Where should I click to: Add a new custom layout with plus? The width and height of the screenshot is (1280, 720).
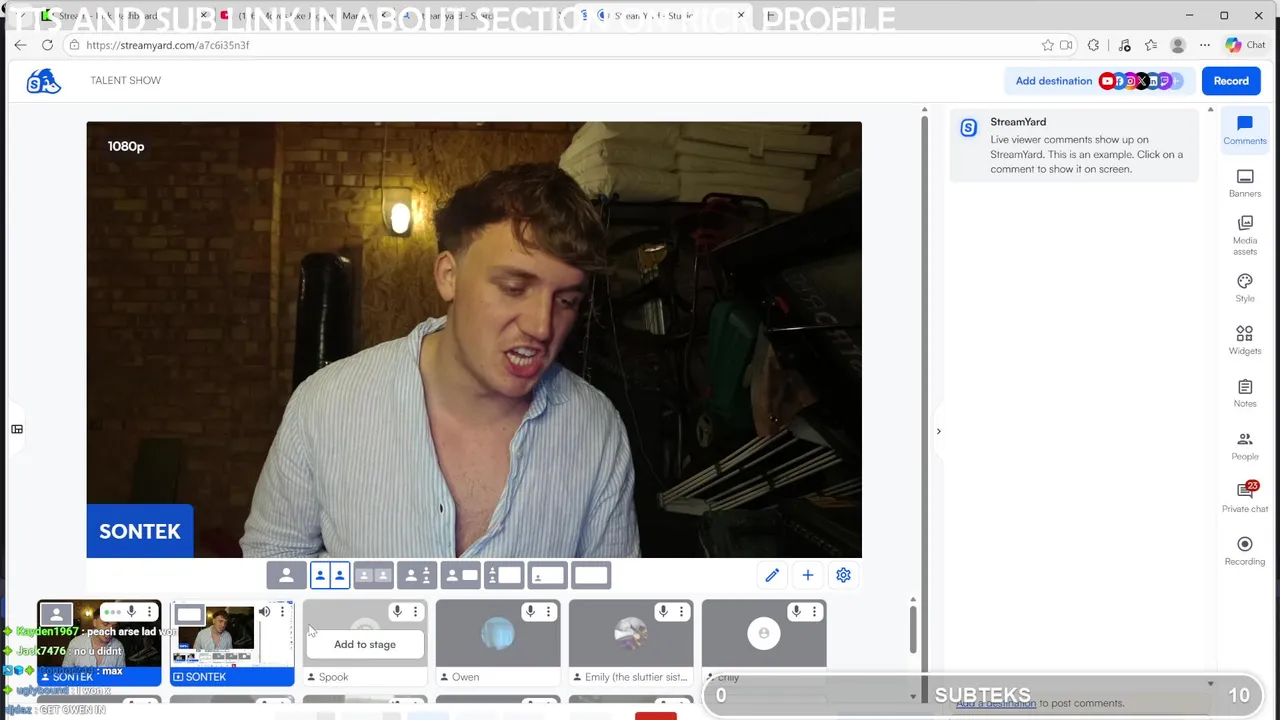[808, 575]
